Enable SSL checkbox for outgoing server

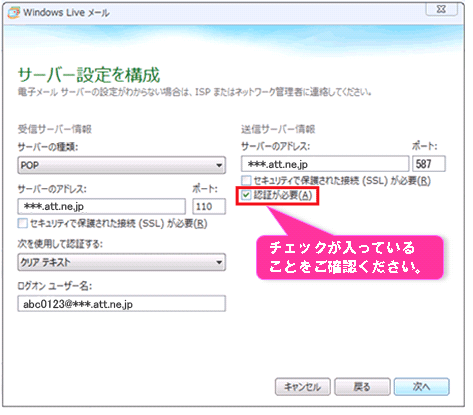[x=246, y=181]
